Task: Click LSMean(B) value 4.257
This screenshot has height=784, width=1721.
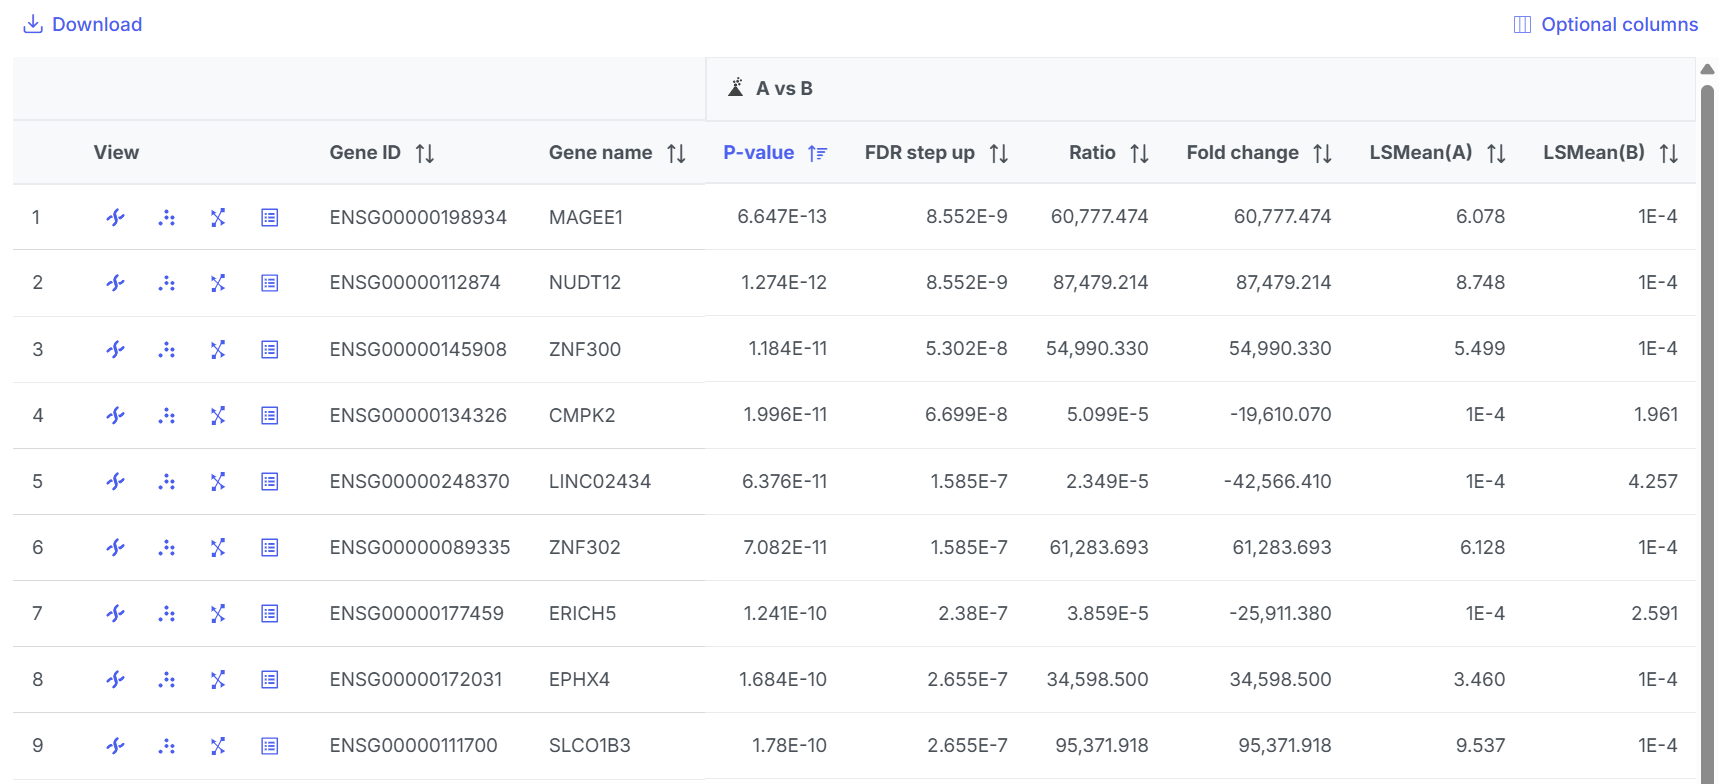Action: pos(1653,481)
